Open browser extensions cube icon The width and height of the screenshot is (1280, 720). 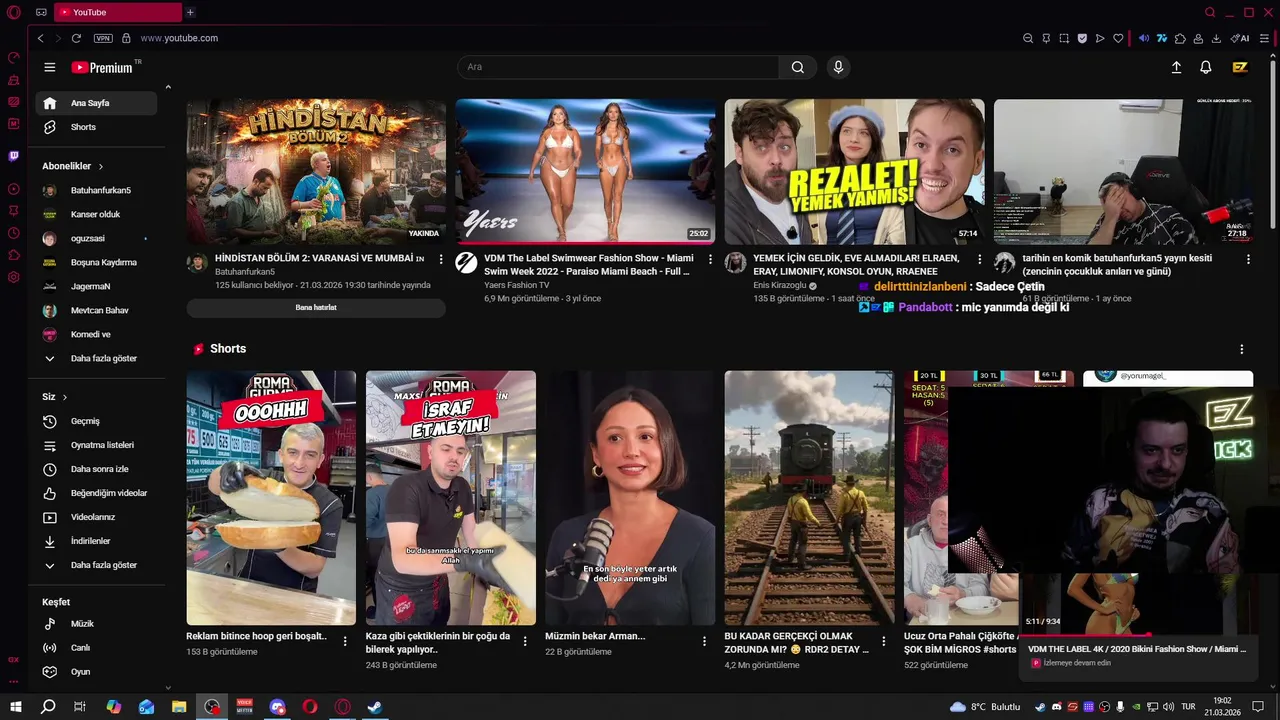coord(1180,38)
